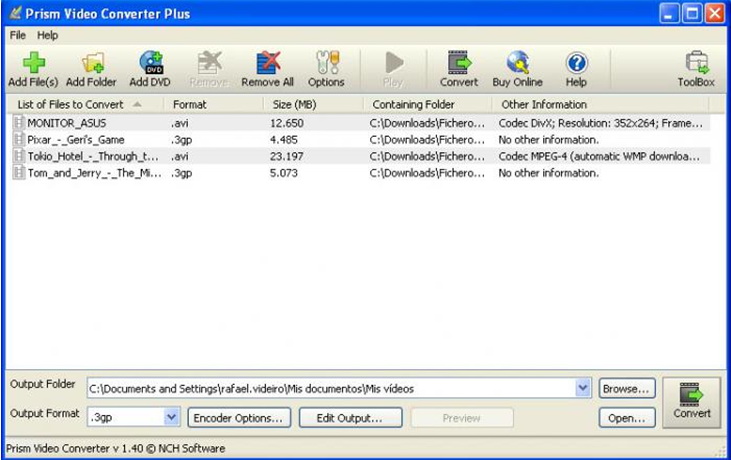Click the Format column header
The width and height of the screenshot is (731, 460).
point(214,104)
